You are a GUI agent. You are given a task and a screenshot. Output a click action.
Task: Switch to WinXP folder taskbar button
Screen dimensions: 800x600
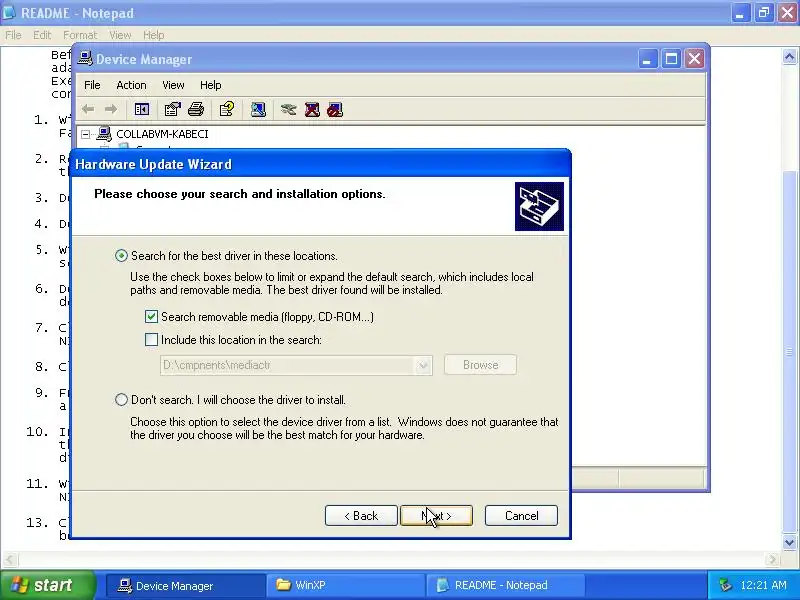click(x=345, y=585)
